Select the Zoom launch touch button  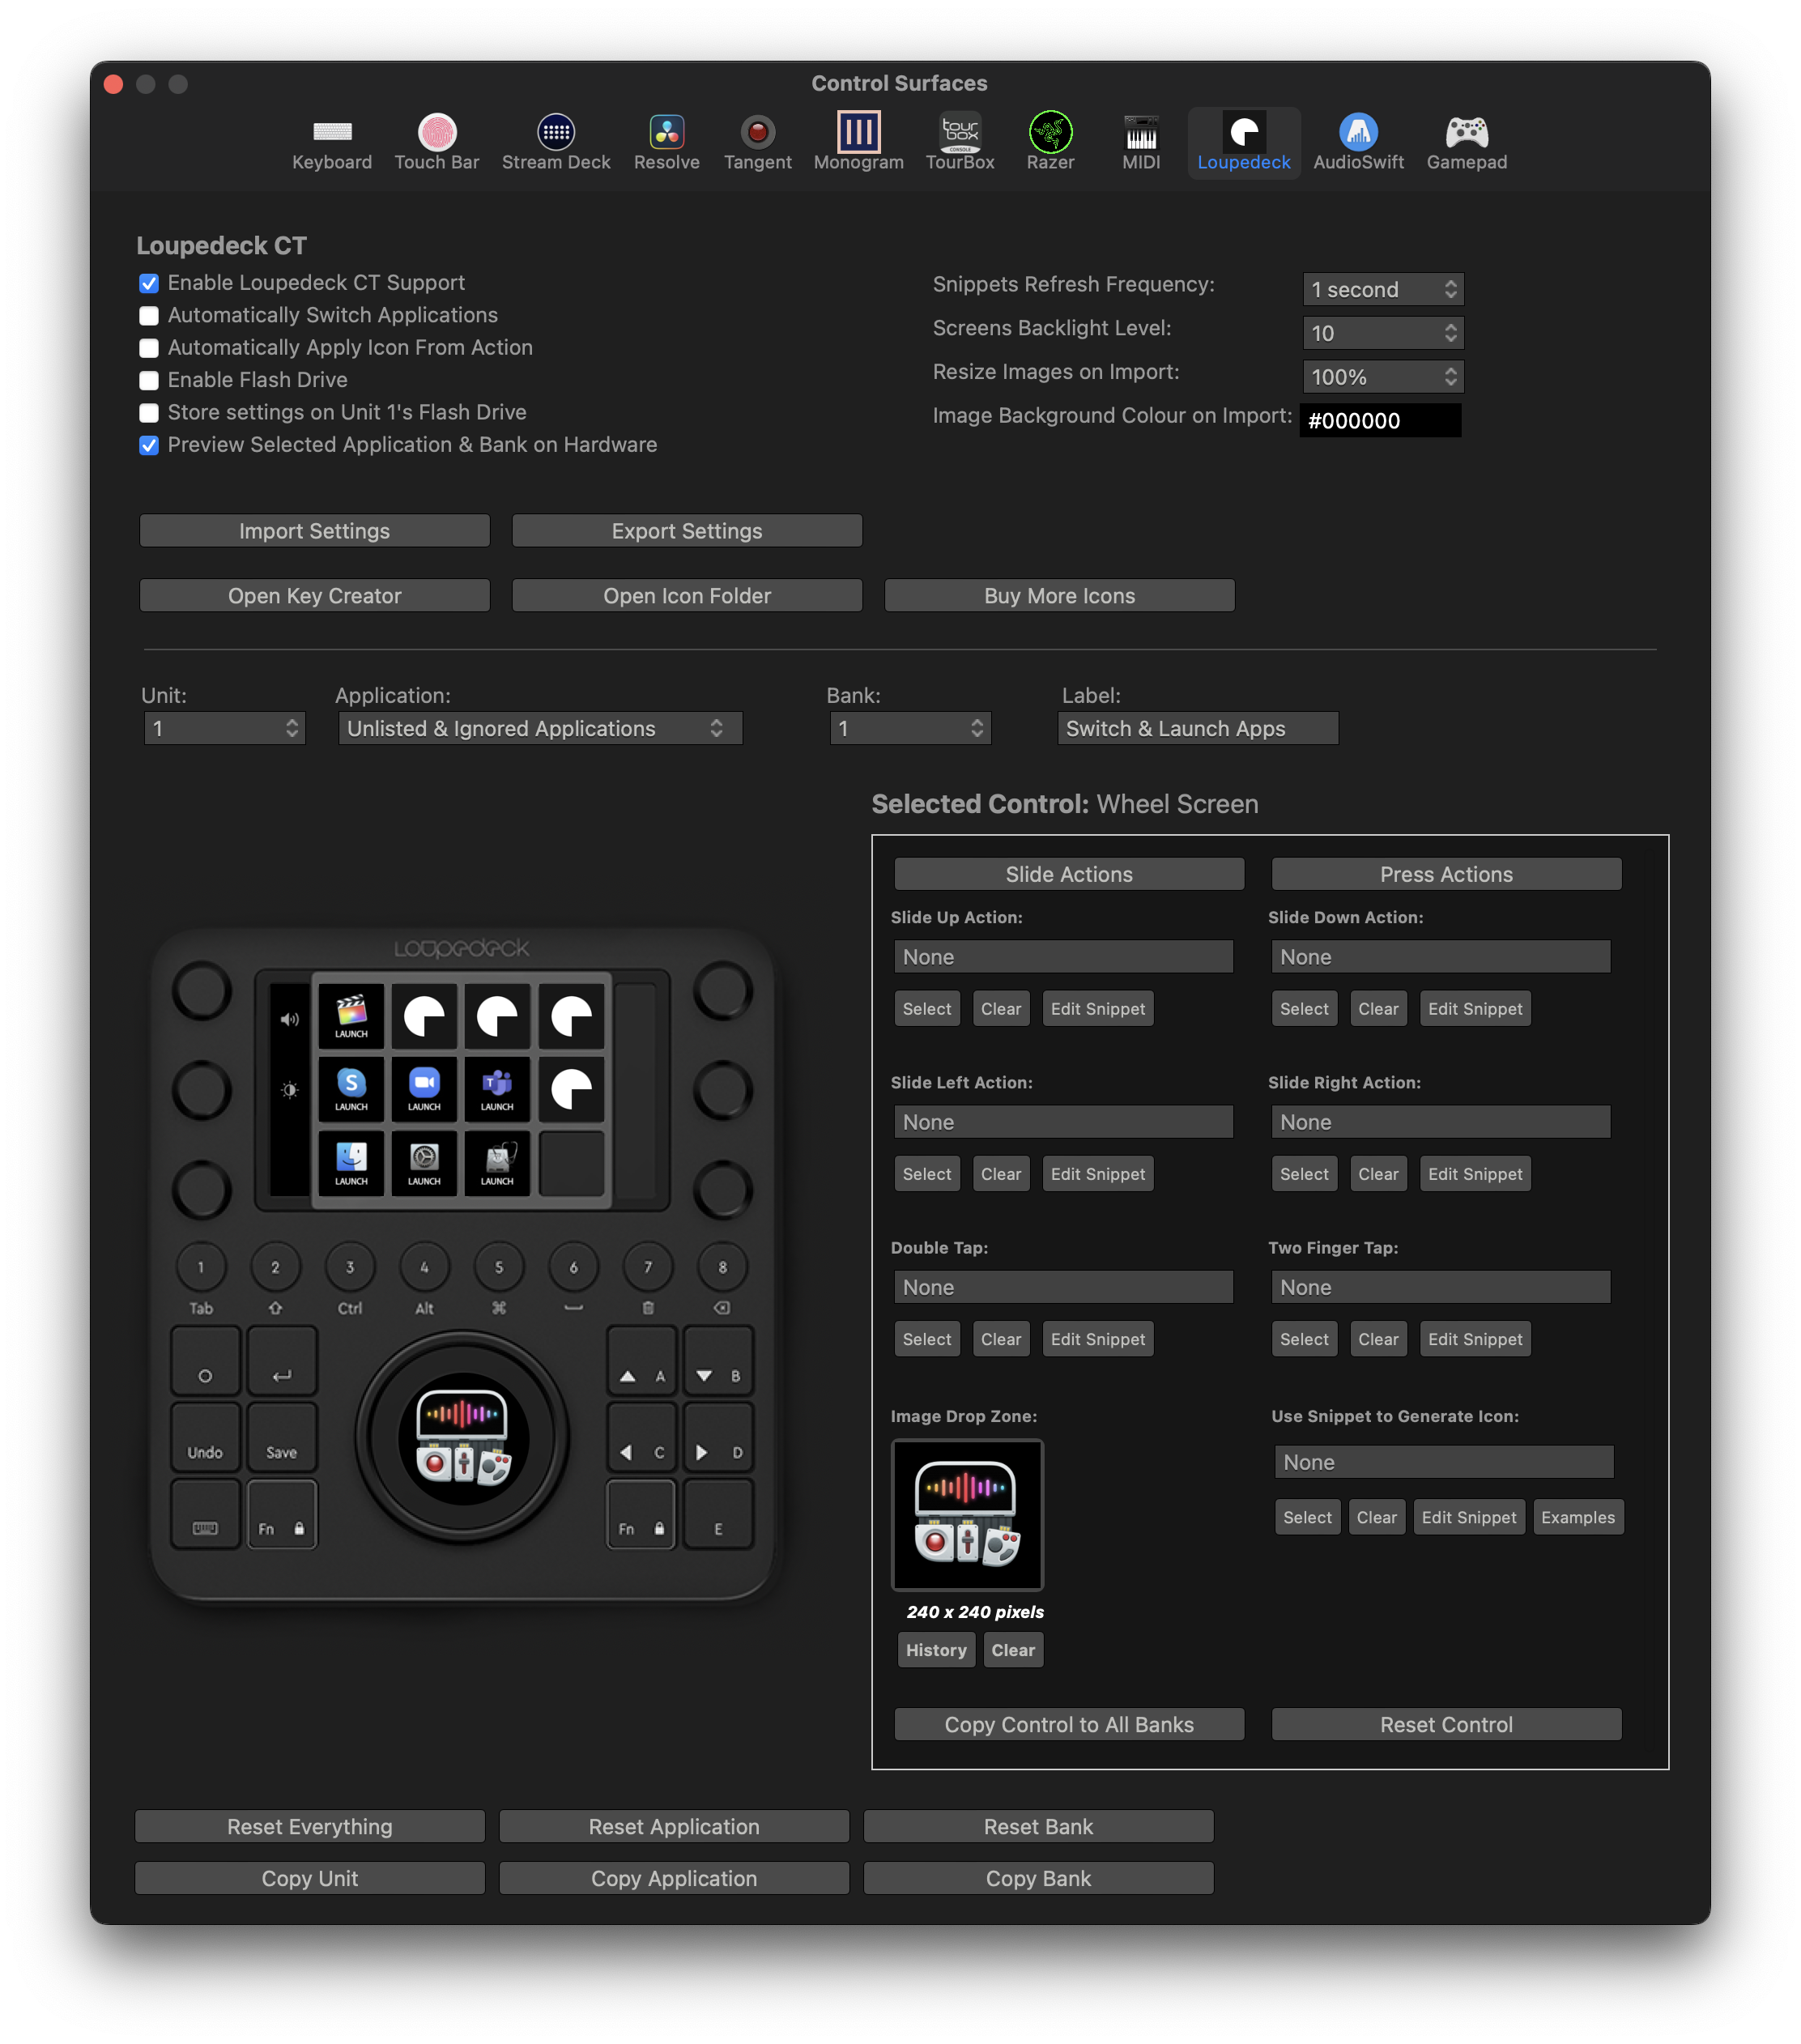point(424,1089)
